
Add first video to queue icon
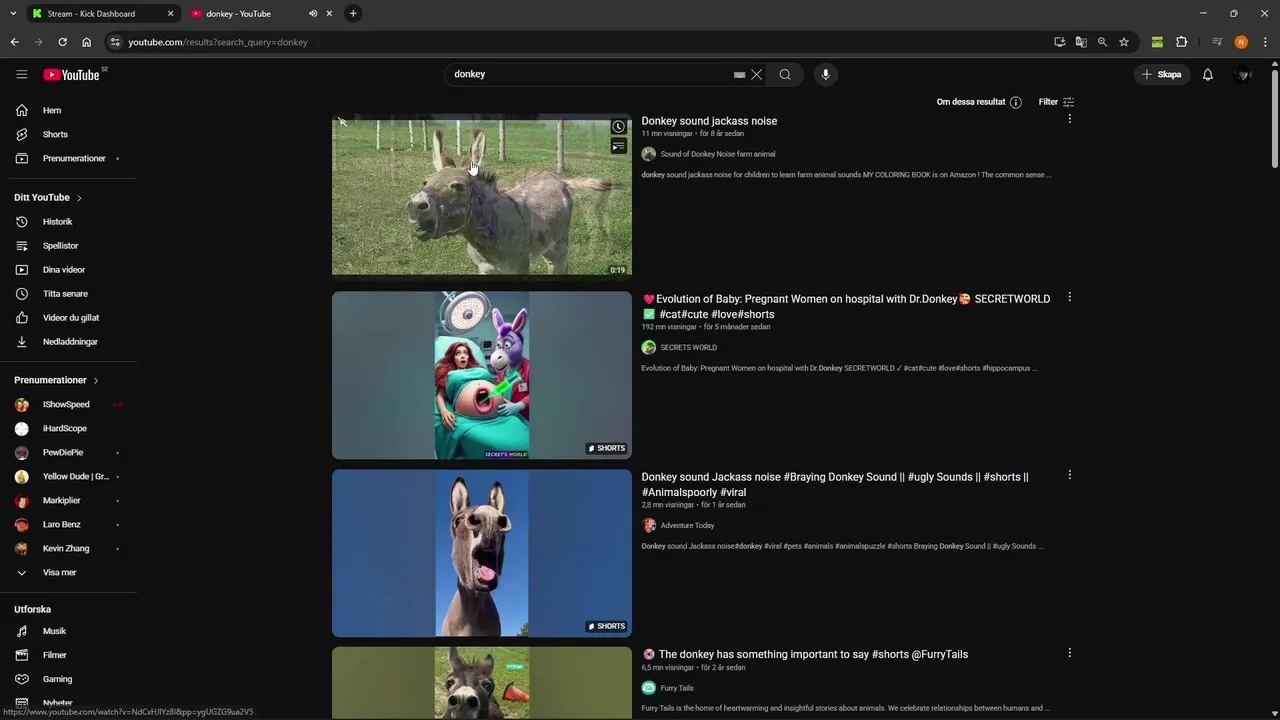(618, 146)
